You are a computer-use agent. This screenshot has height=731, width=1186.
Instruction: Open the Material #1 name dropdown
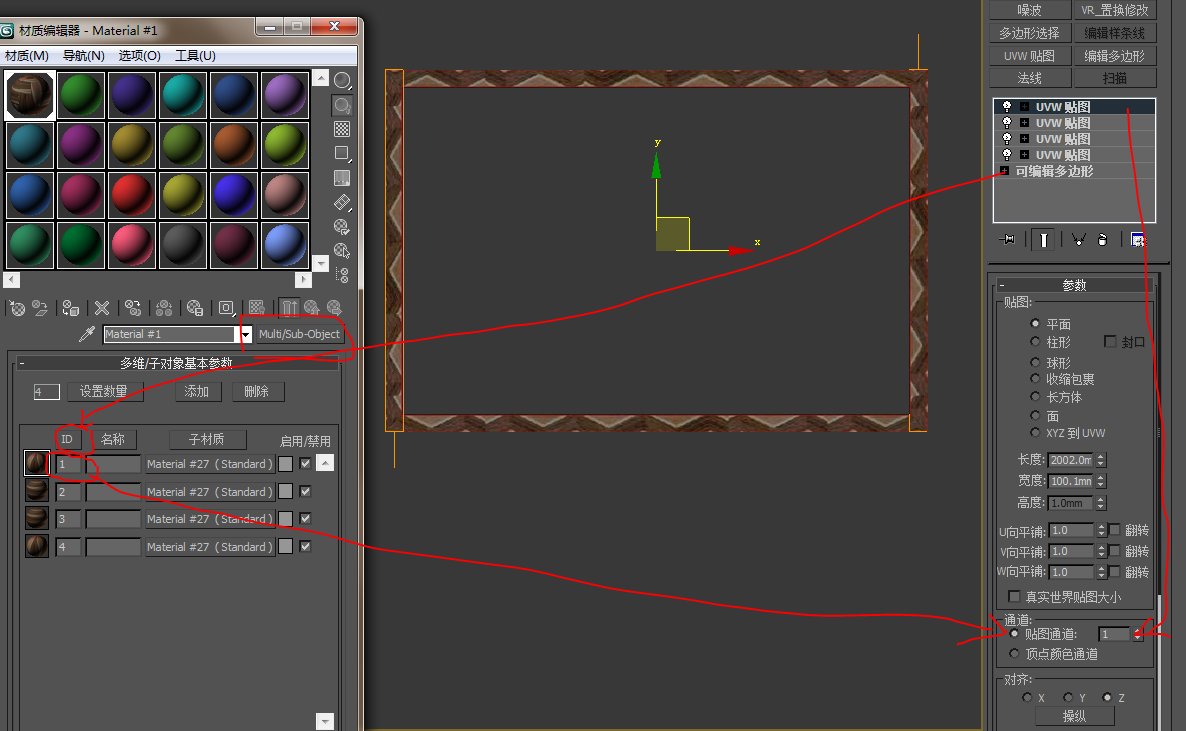(245, 335)
